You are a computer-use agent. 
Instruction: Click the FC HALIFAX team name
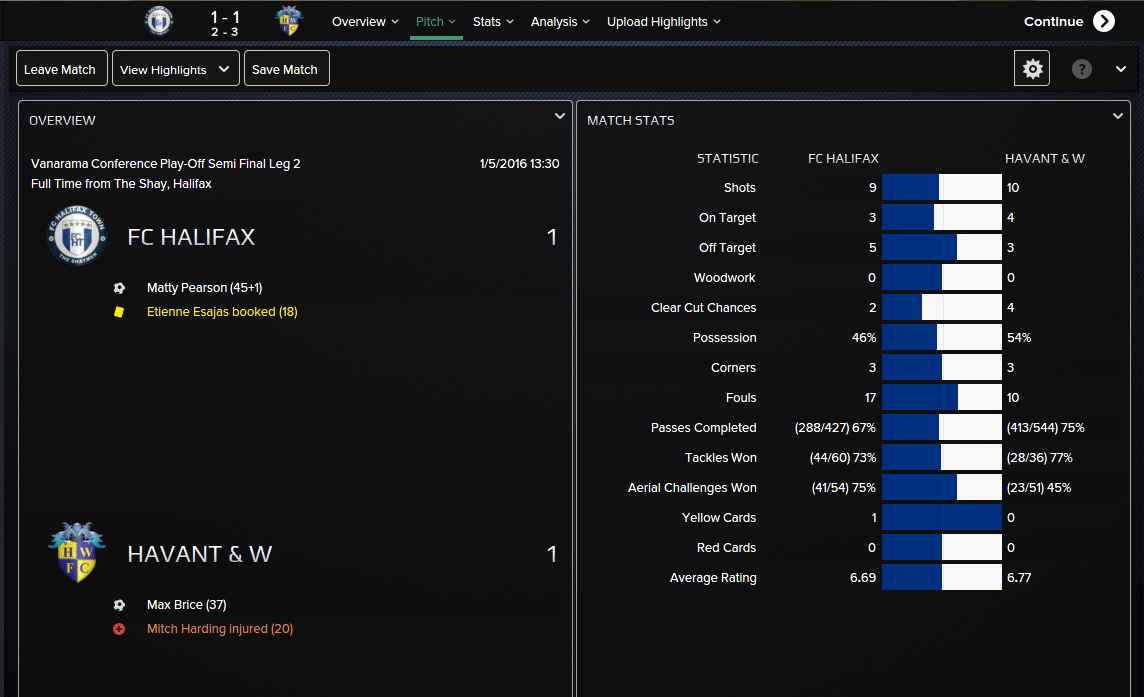(191, 237)
